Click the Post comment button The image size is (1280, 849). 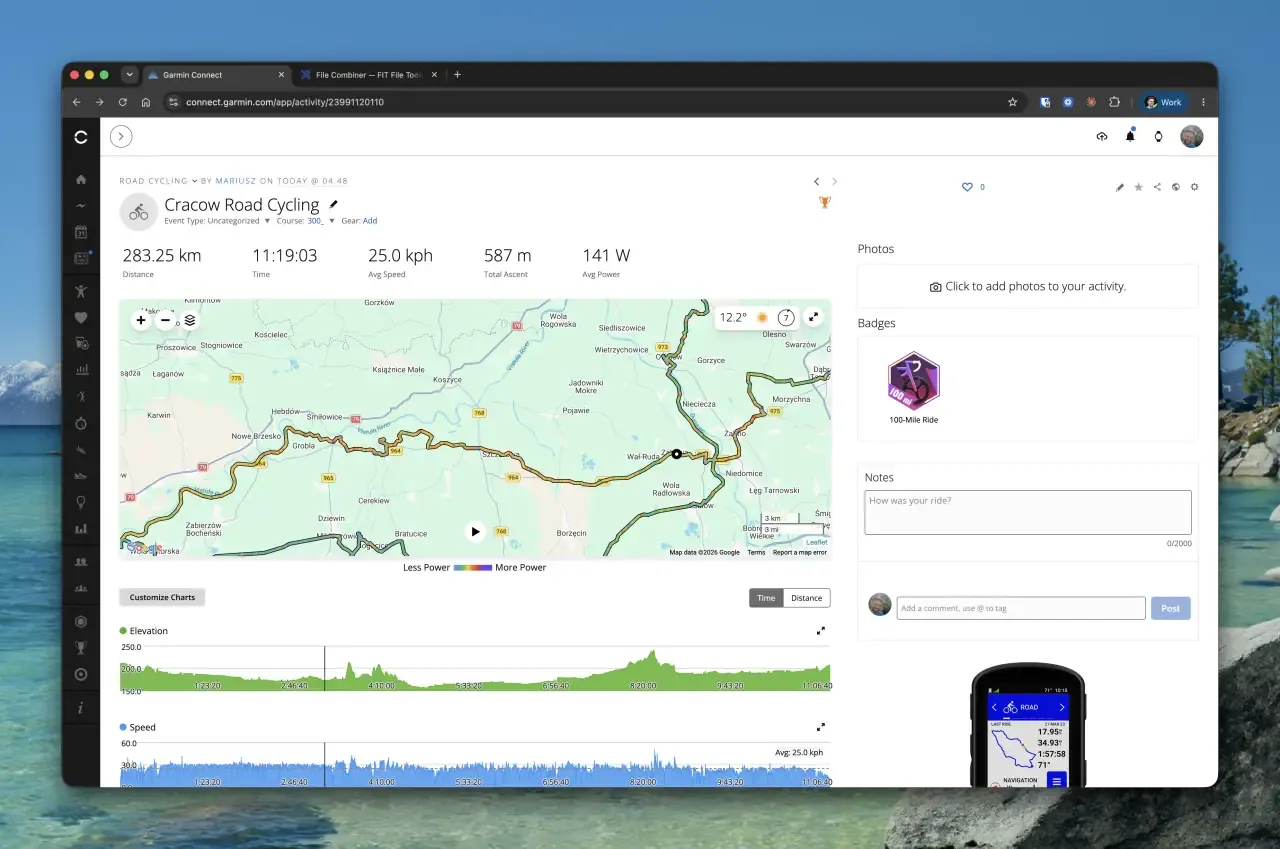[x=1171, y=608]
